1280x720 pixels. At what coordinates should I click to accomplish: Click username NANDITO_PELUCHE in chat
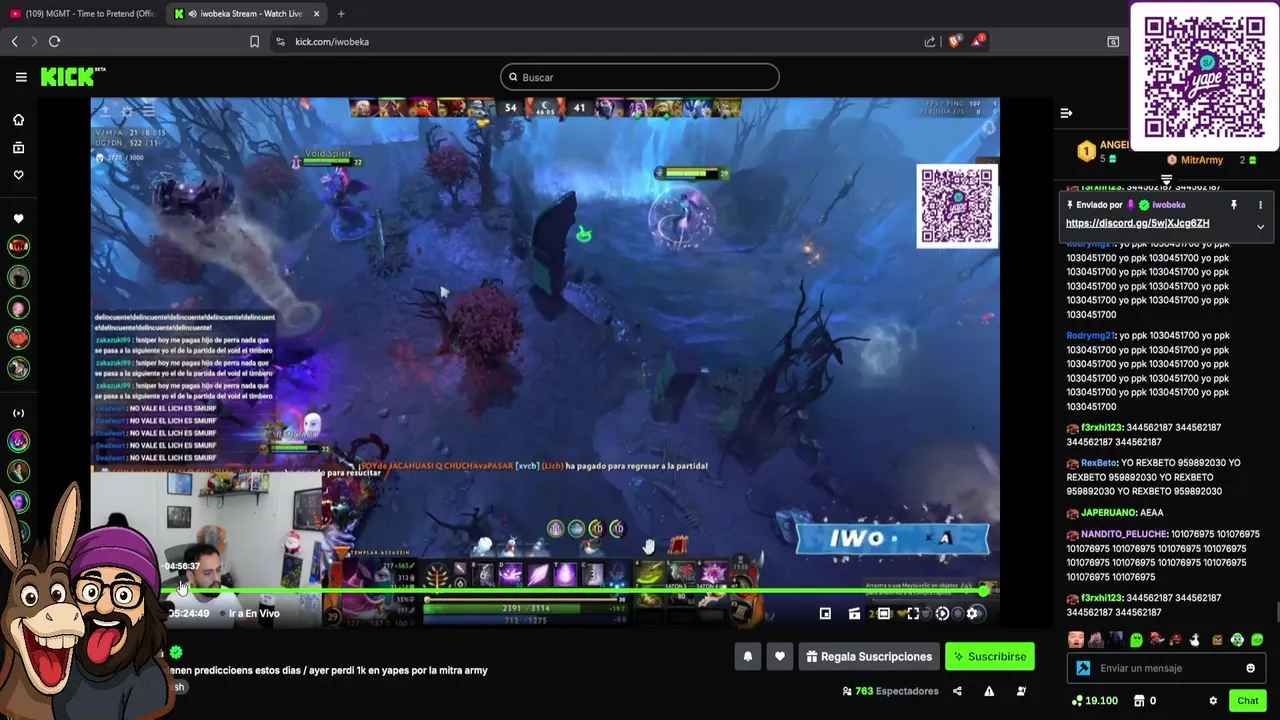click(1124, 534)
